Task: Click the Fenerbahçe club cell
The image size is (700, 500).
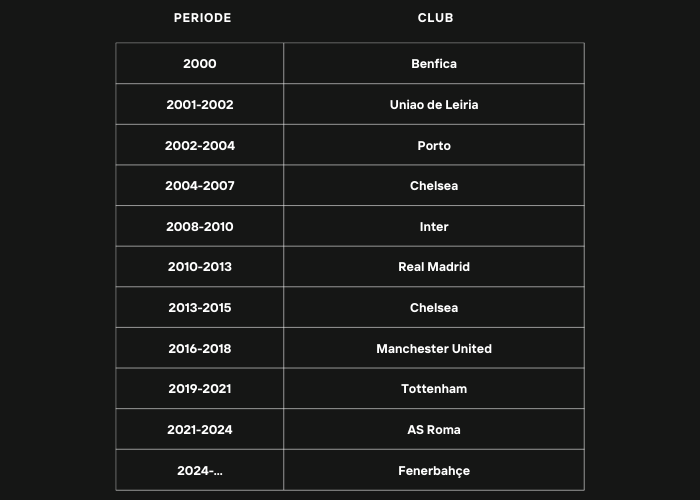Action: [434, 470]
